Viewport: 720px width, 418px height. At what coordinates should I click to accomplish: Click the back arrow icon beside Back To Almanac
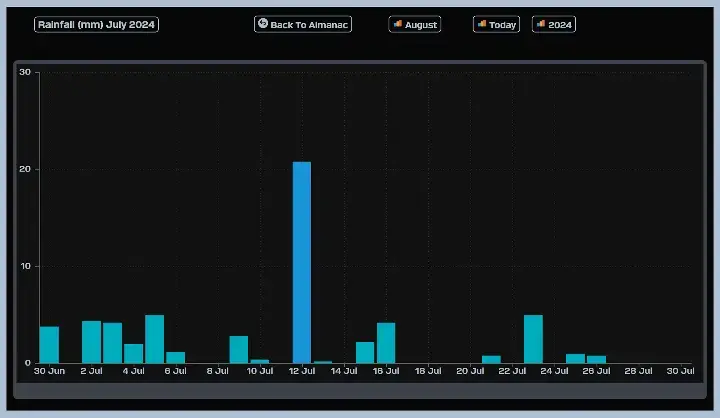[x=263, y=24]
